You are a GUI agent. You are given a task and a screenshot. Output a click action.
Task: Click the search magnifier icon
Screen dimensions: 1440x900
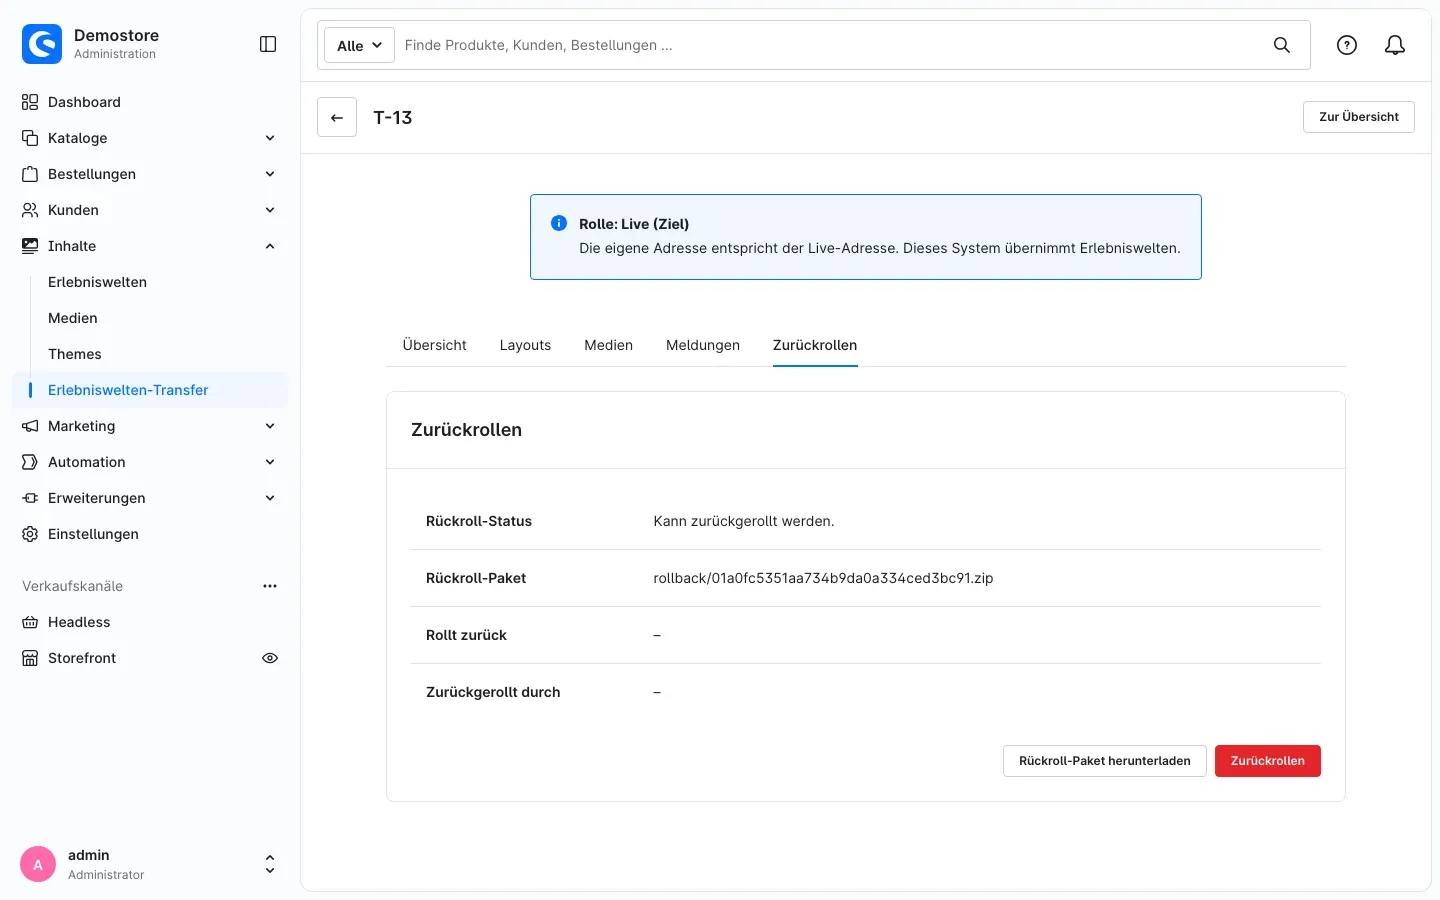[x=1282, y=45]
